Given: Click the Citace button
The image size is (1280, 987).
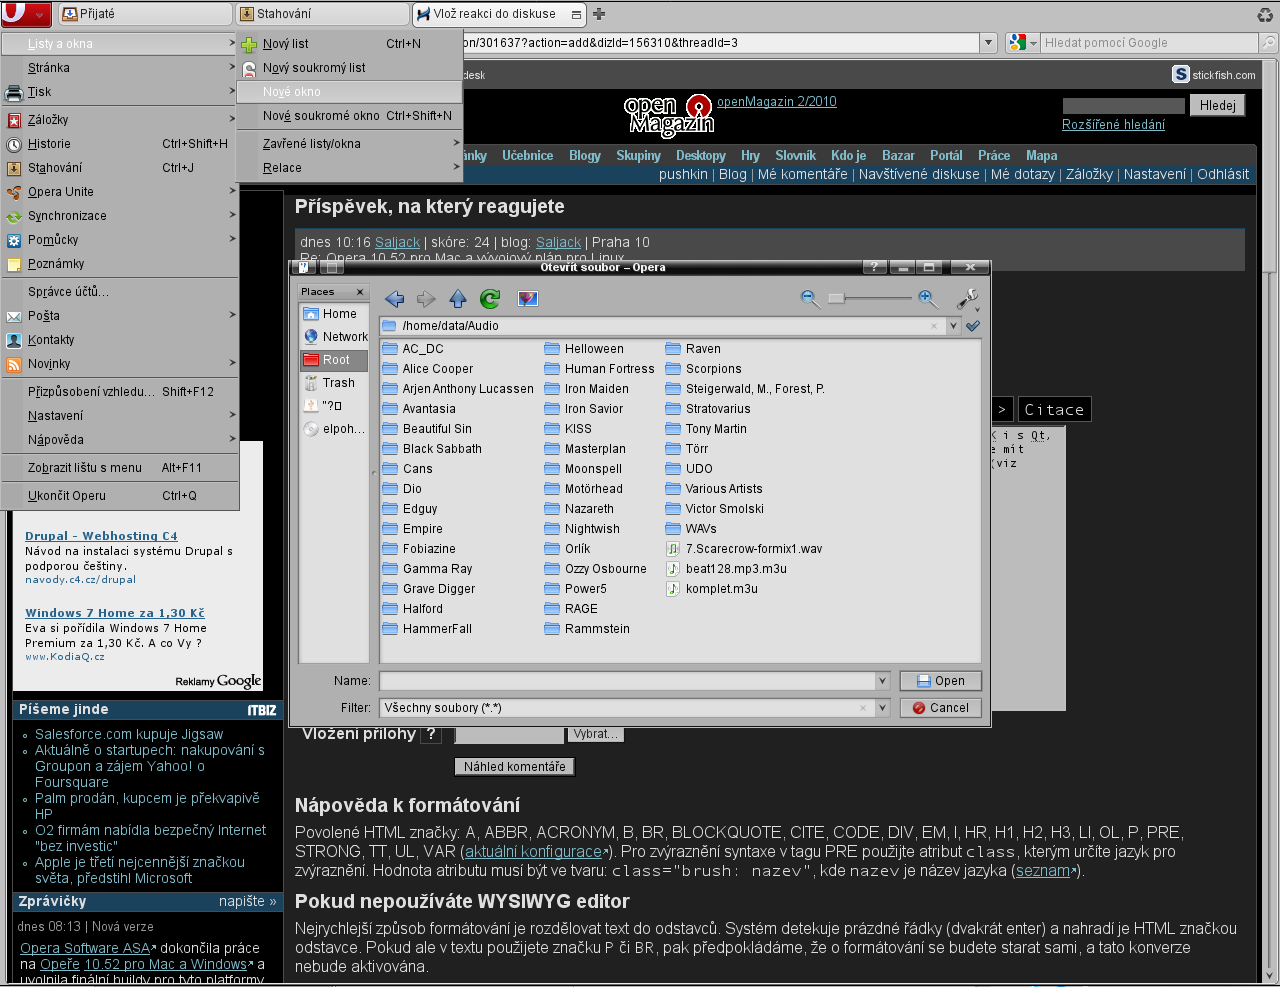Looking at the screenshot, I should pos(1054,410).
